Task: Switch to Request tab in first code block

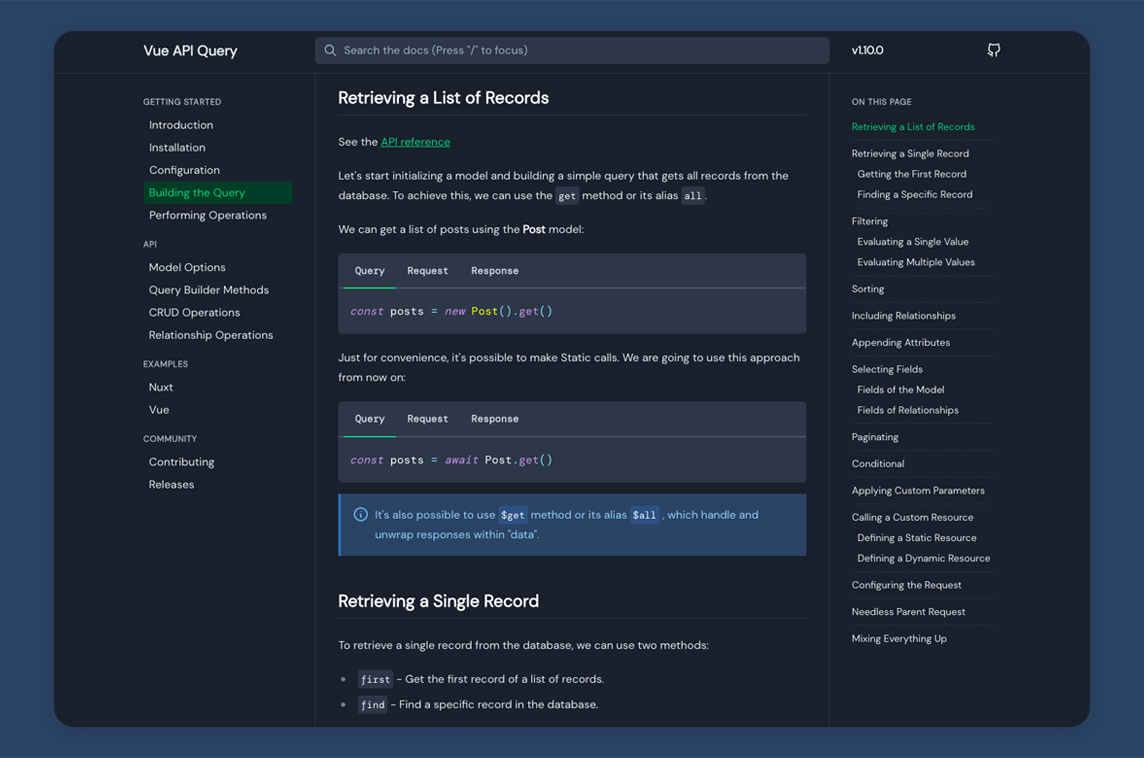Action: 428,271
